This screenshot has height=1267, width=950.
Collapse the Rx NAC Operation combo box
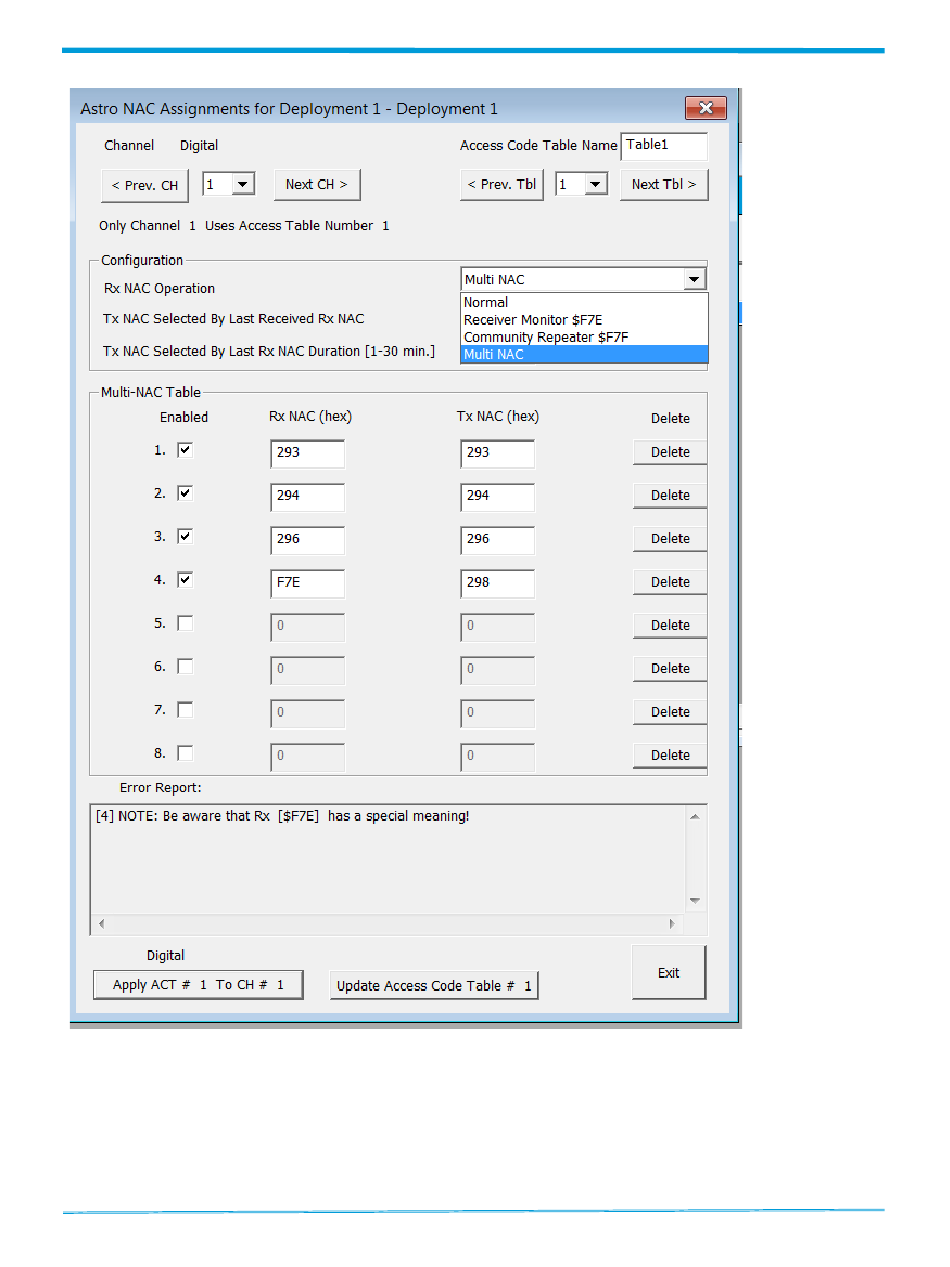(x=694, y=280)
